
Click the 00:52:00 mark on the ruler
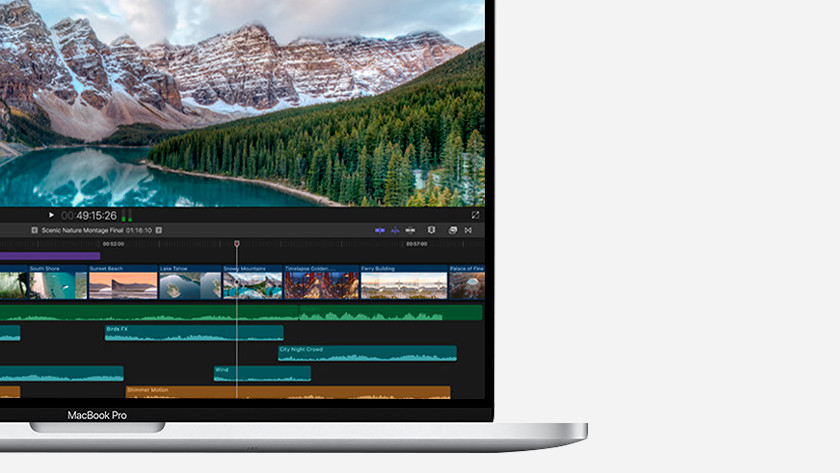click(x=113, y=244)
